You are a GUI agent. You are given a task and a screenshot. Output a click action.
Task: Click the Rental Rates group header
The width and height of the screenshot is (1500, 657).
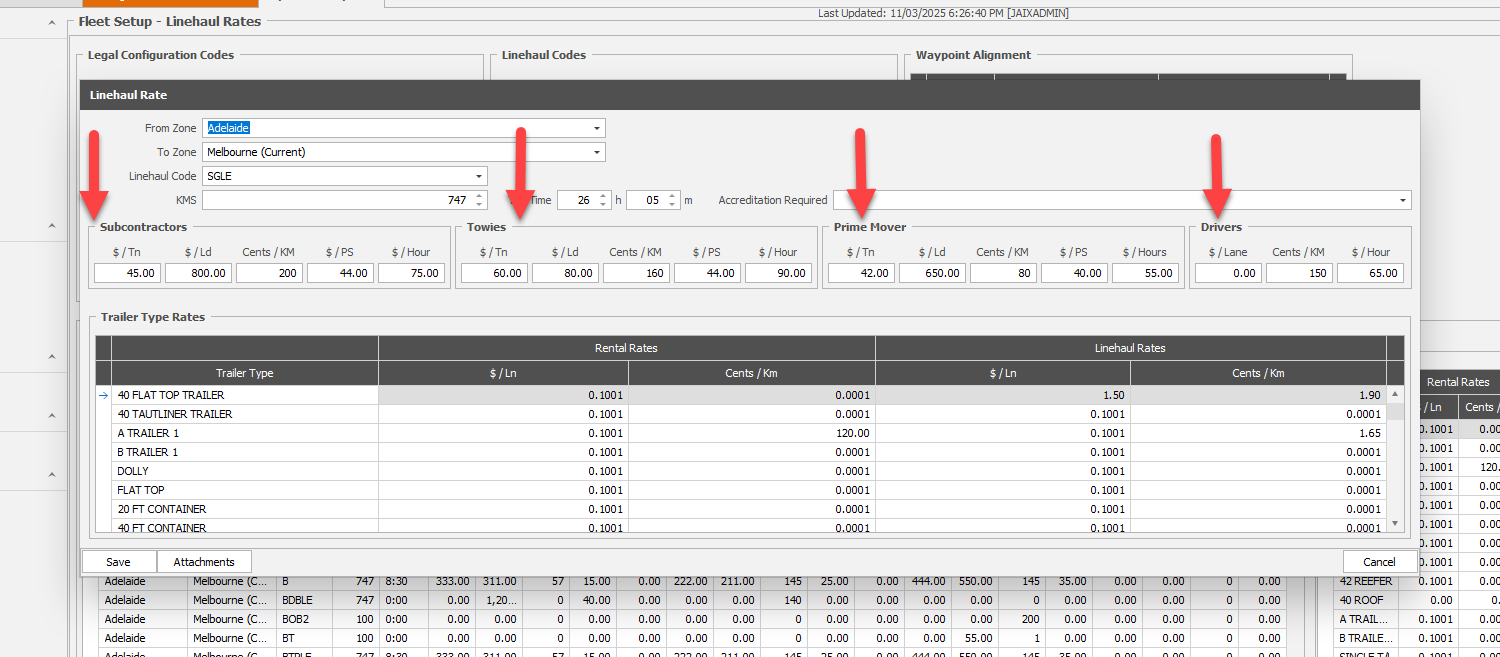click(x=626, y=348)
